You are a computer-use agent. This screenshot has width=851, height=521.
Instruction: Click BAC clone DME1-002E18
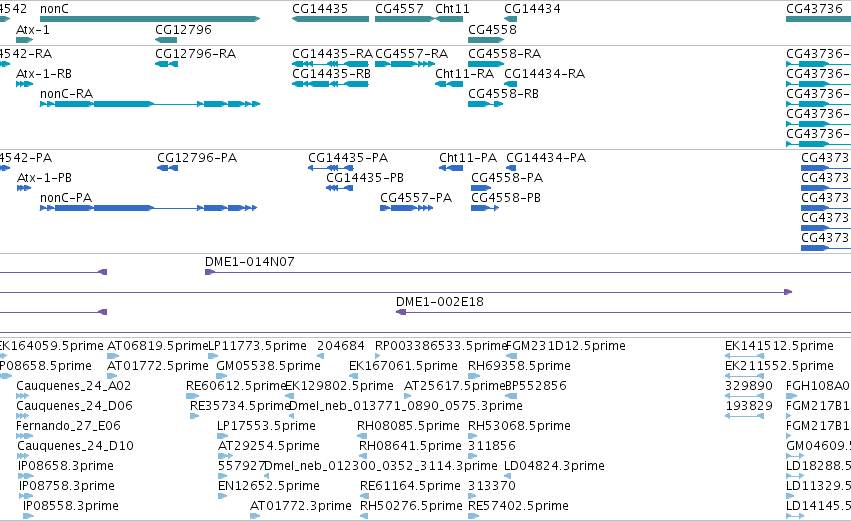coord(440,302)
